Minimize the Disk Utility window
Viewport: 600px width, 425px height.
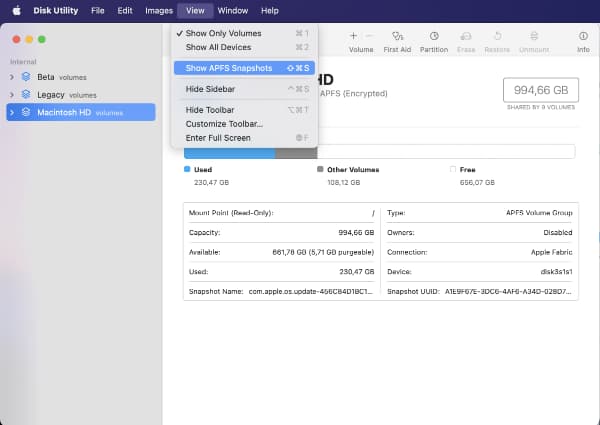(29, 39)
